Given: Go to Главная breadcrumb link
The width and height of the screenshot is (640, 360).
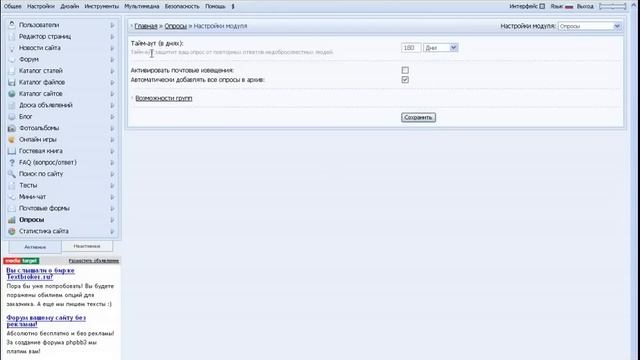Looking at the screenshot, I should click(x=146, y=26).
